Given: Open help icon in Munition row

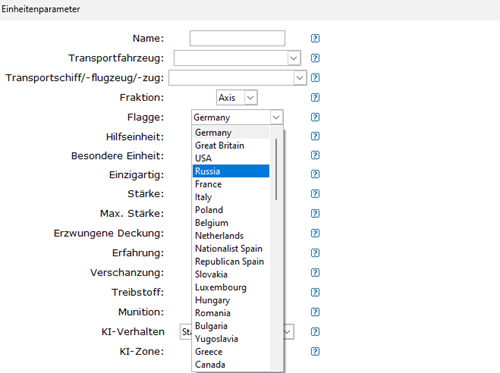Looking at the screenshot, I should (x=315, y=312).
